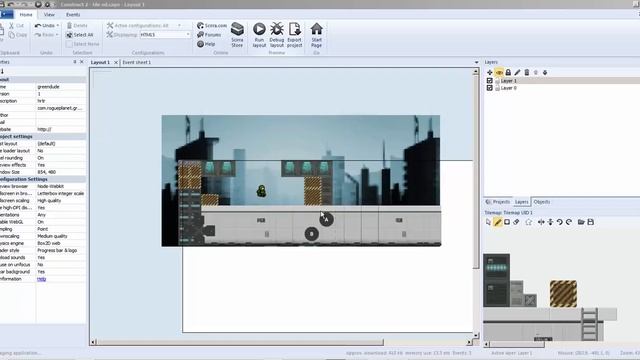Close the Layout 1 tab
Viewport: 640px width, 360px height.
(116, 62)
